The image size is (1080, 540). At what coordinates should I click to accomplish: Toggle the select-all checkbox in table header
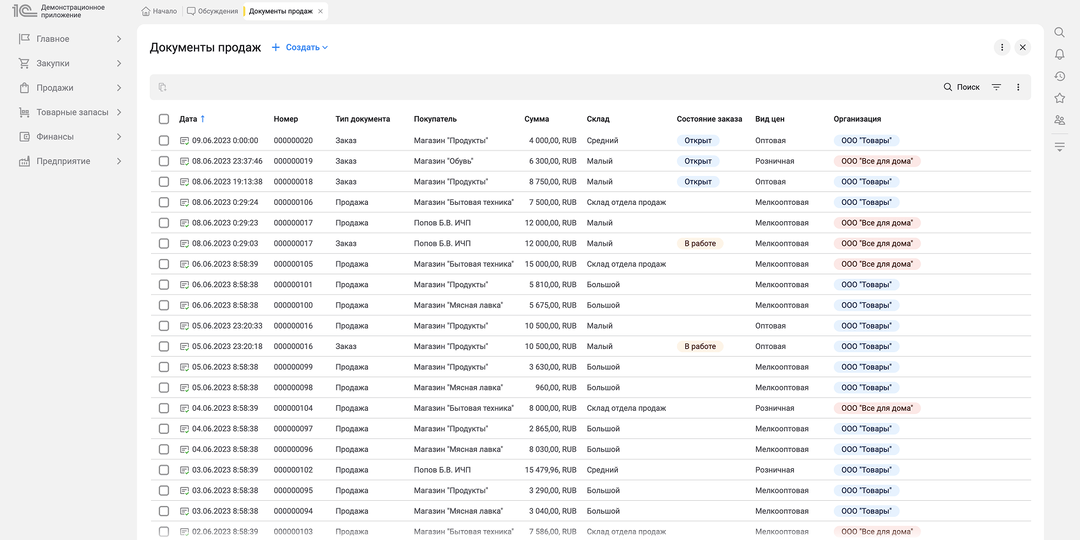[x=164, y=119]
